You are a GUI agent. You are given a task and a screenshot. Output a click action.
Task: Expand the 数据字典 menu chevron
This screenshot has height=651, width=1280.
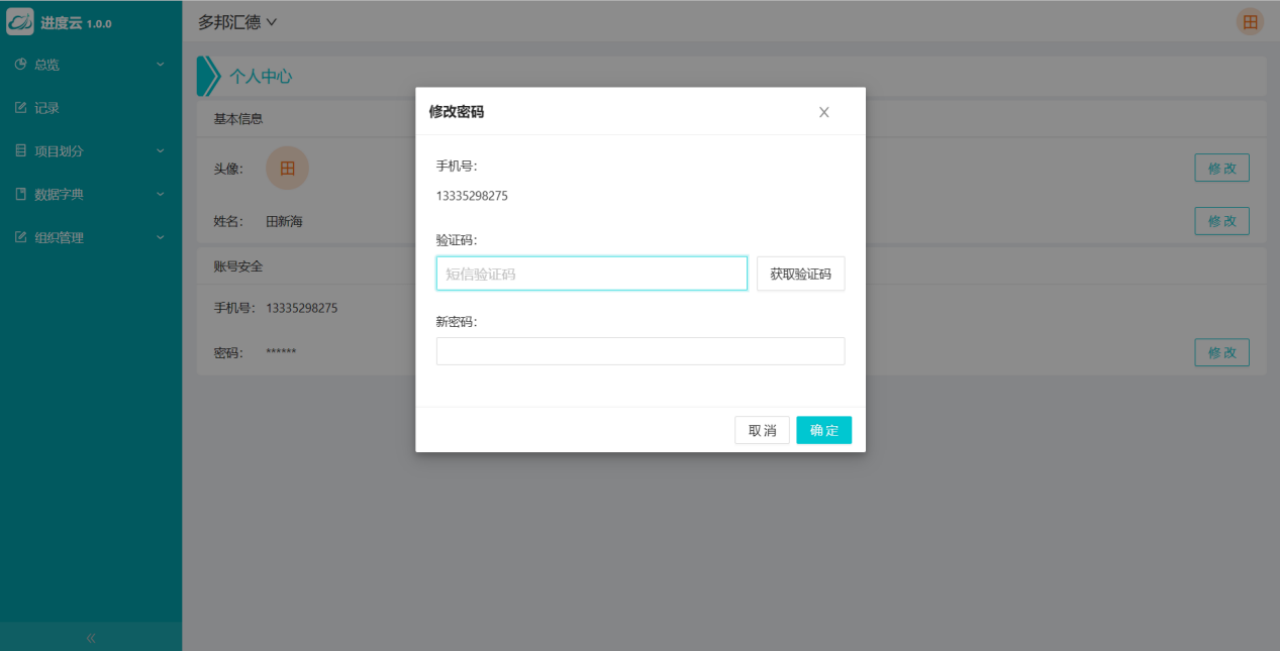click(x=160, y=195)
